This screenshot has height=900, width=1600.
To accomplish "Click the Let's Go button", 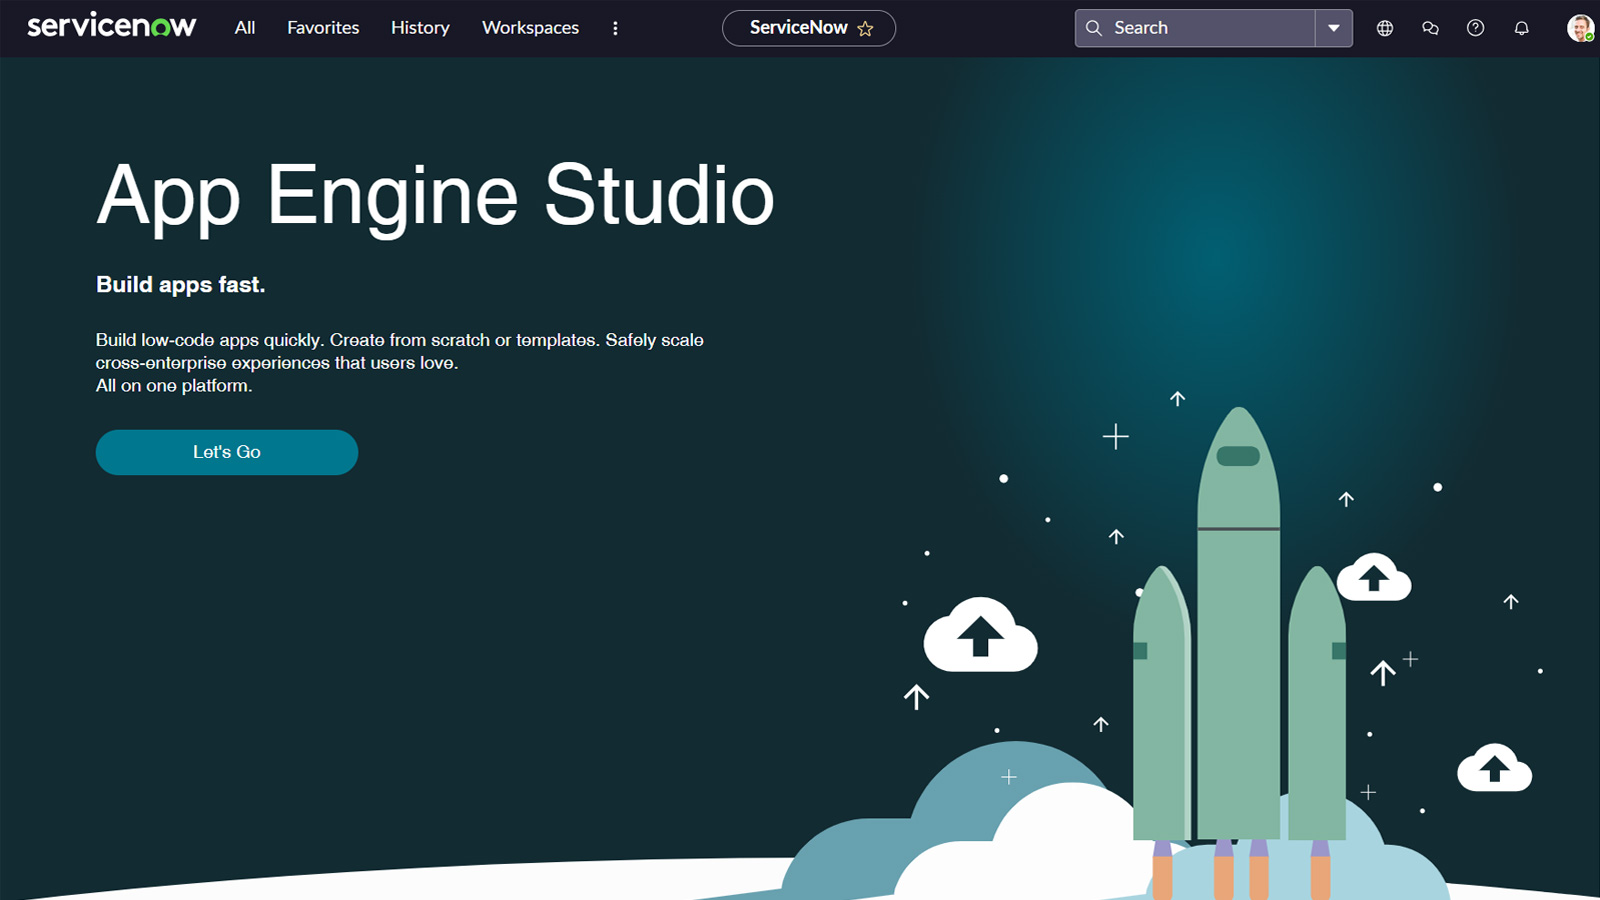I will (227, 452).
